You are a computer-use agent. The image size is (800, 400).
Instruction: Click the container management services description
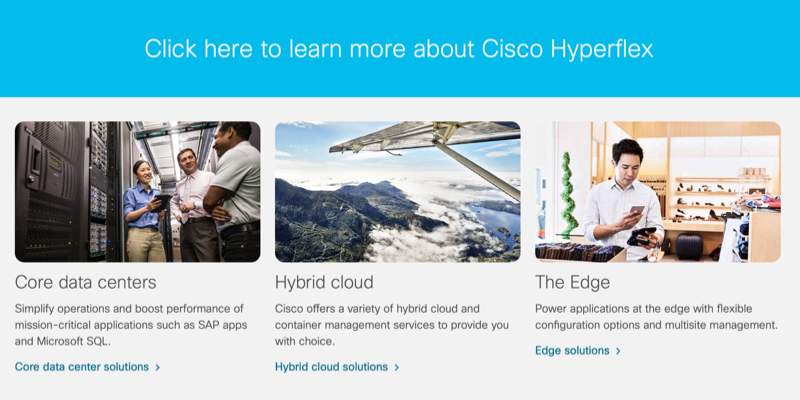pos(392,325)
